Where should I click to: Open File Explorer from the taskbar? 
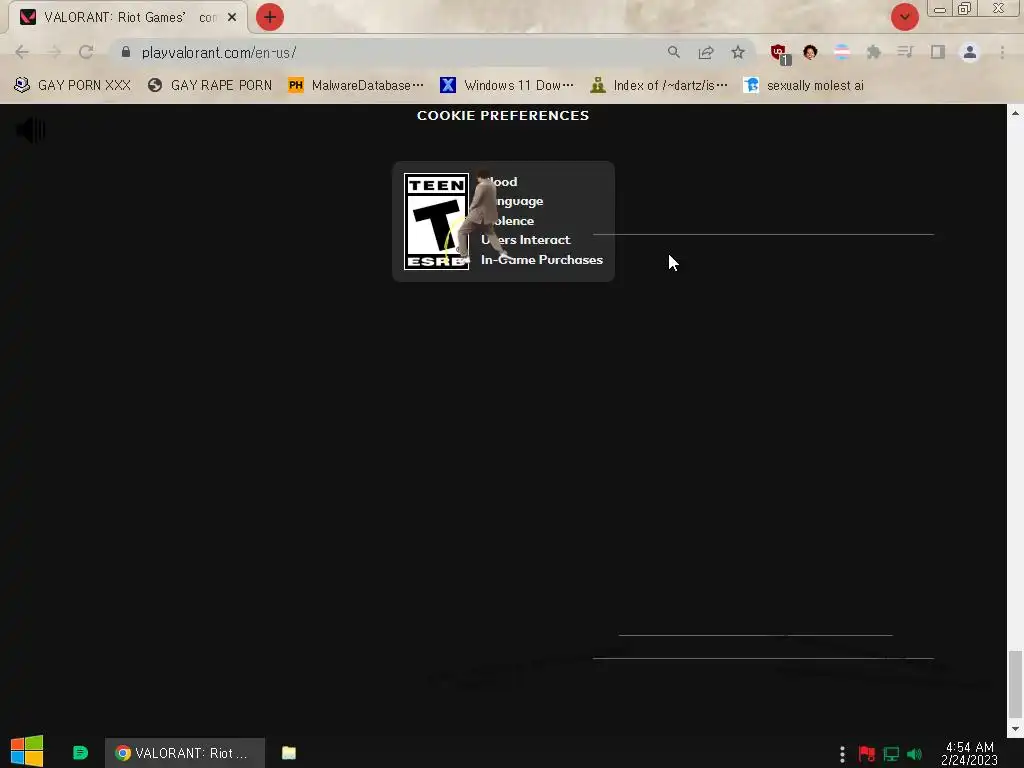[289, 753]
